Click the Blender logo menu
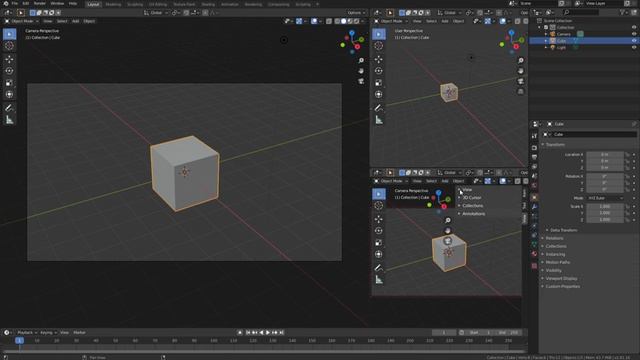This screenshot has width=640, height=360. coord(6,3)
